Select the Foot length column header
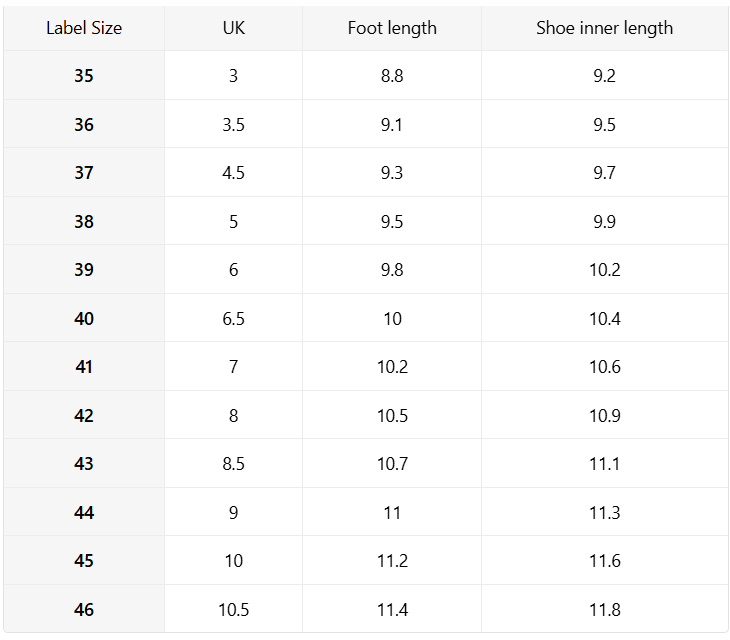The width and height of the screenshot is (730, 640). point(392,28)
